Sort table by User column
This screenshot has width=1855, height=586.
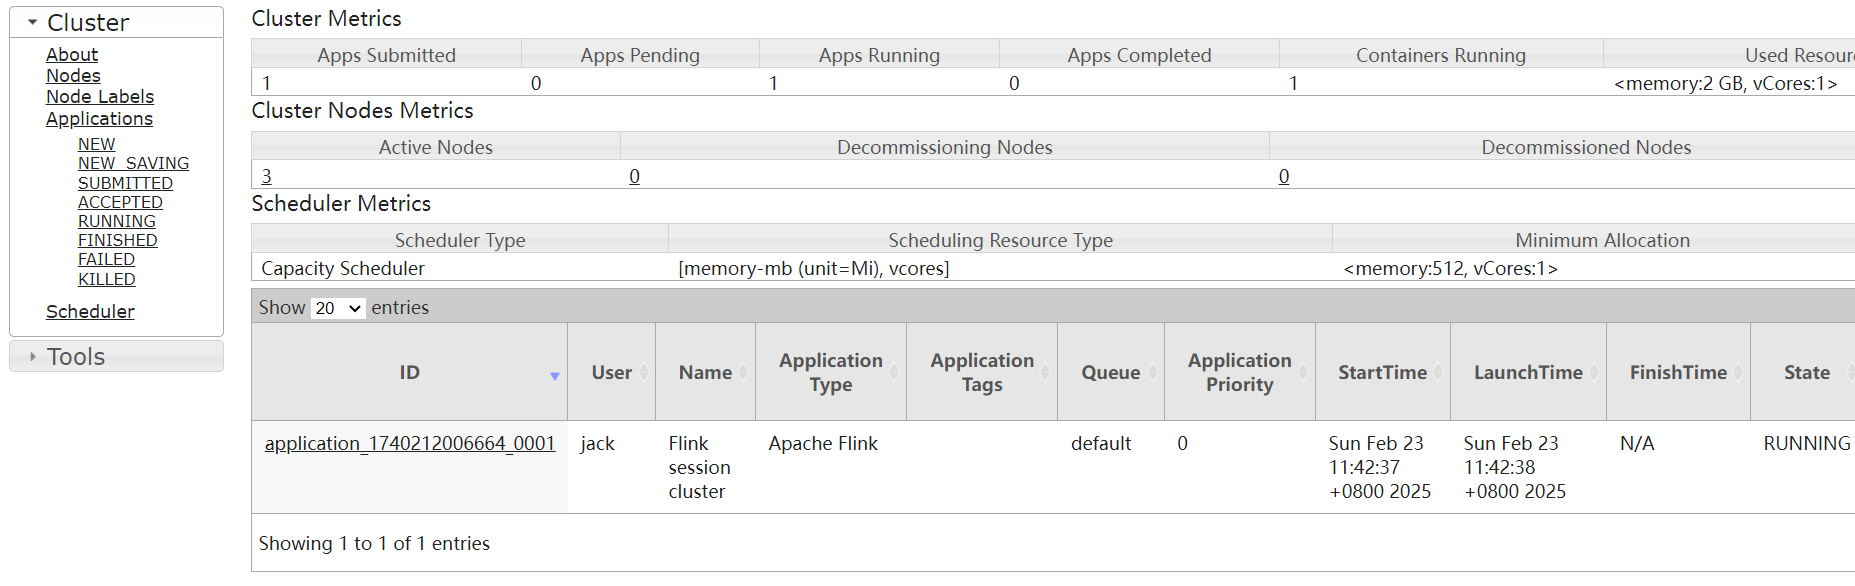tap(611, 372)
